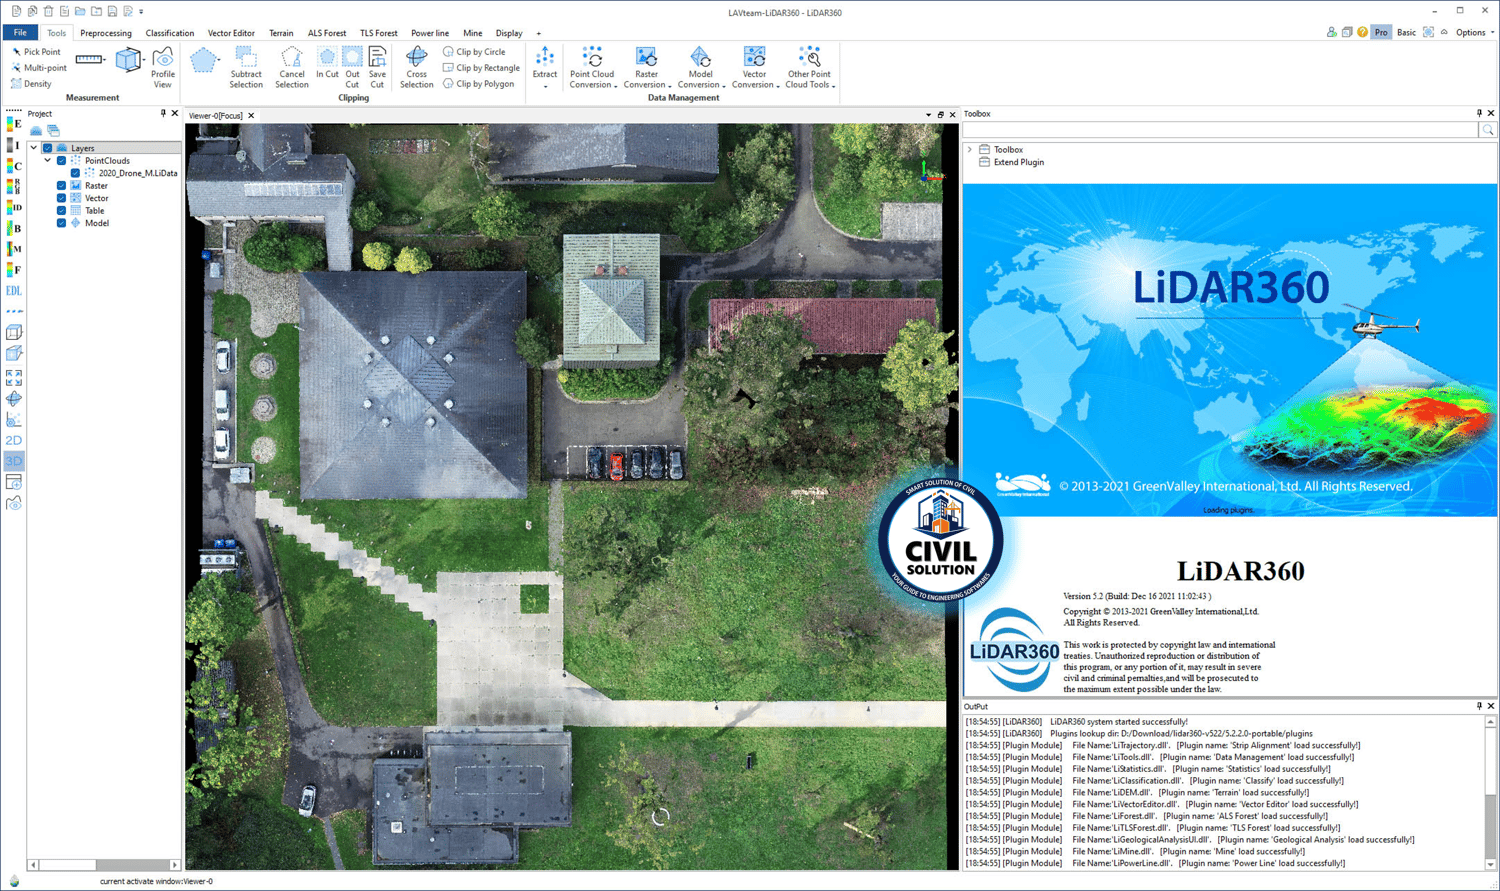
Task: Switch to the Preprocessing ribbon tab
Action: click(x=106, y=33)
